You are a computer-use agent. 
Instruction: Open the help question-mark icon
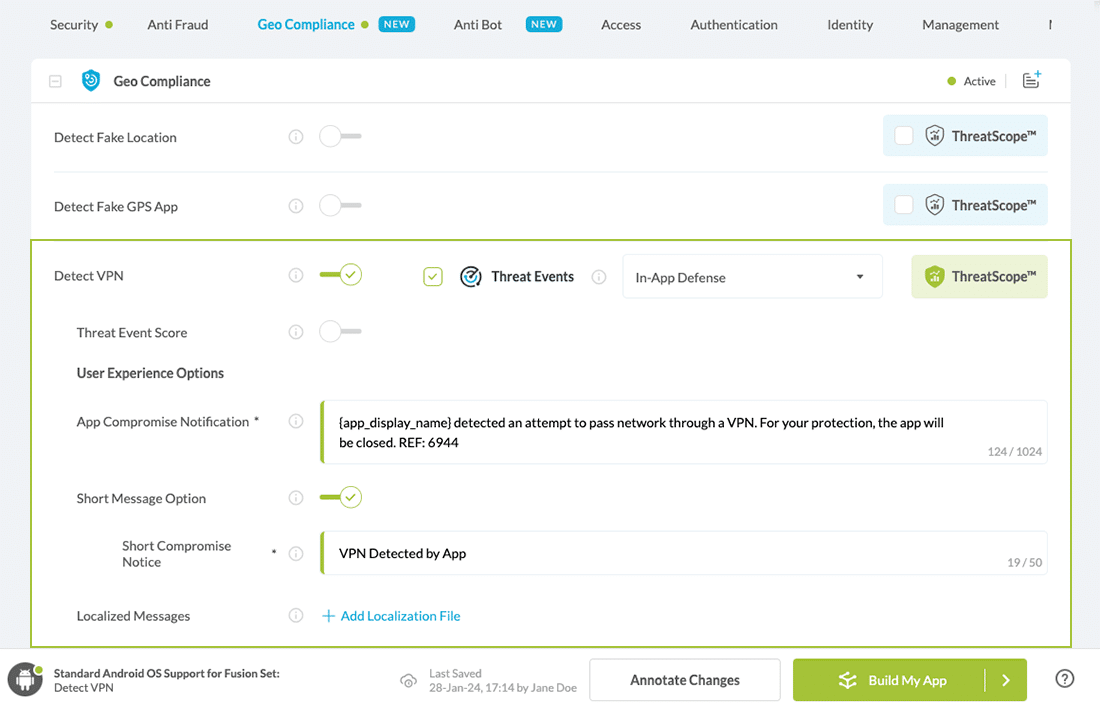pos(1064,678)
